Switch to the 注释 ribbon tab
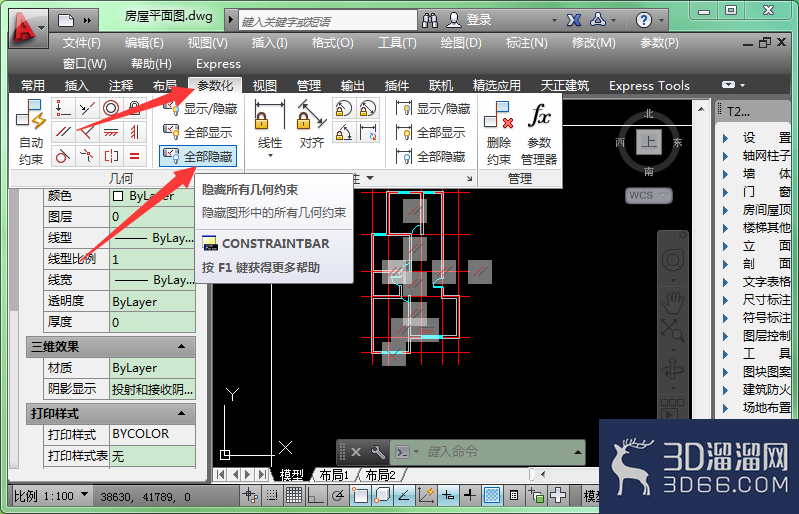The height and width of the screenshot is (514, 799). [121, 86]
